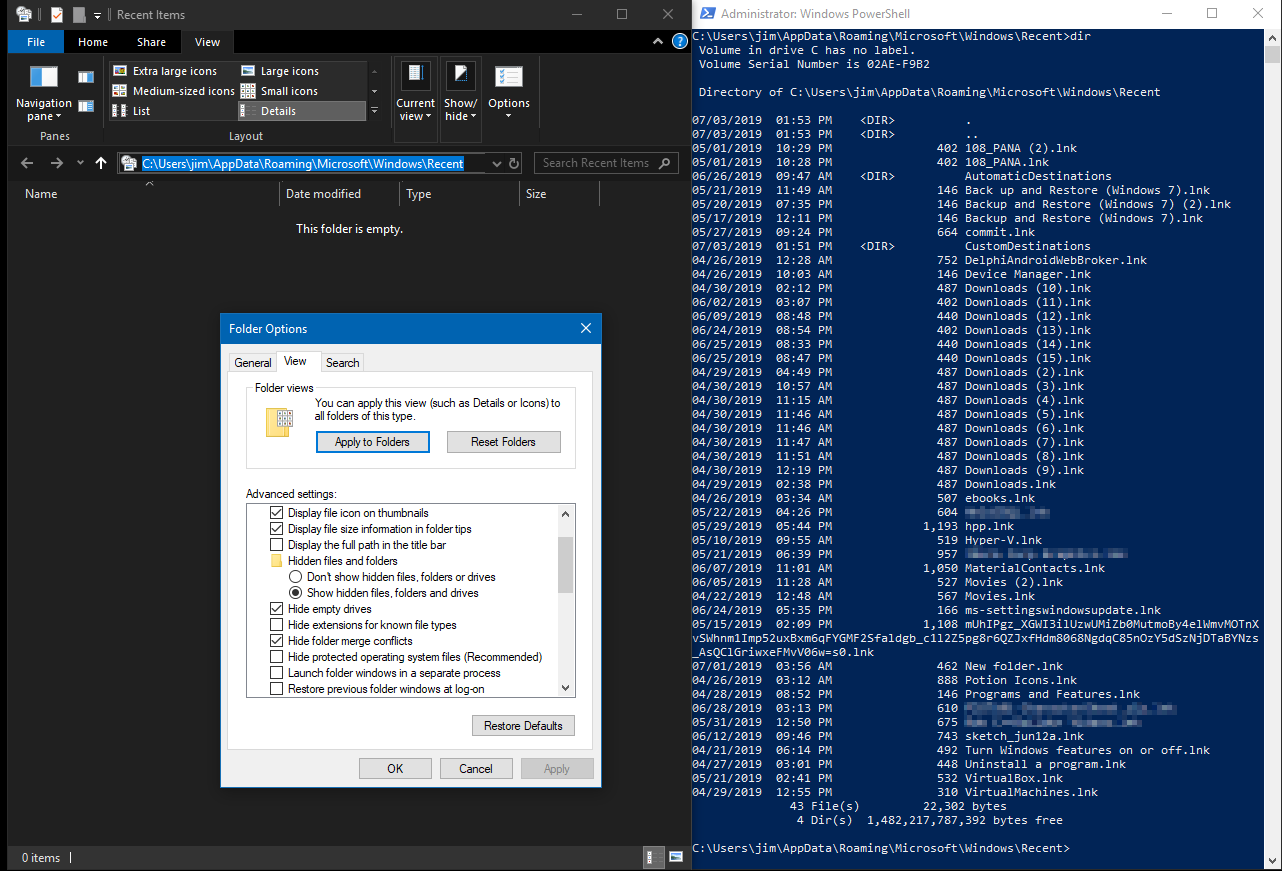This screenshot has height=871, width=1282.
Task: Select Show hidden files, folders and drives
Action: point(295,593)
